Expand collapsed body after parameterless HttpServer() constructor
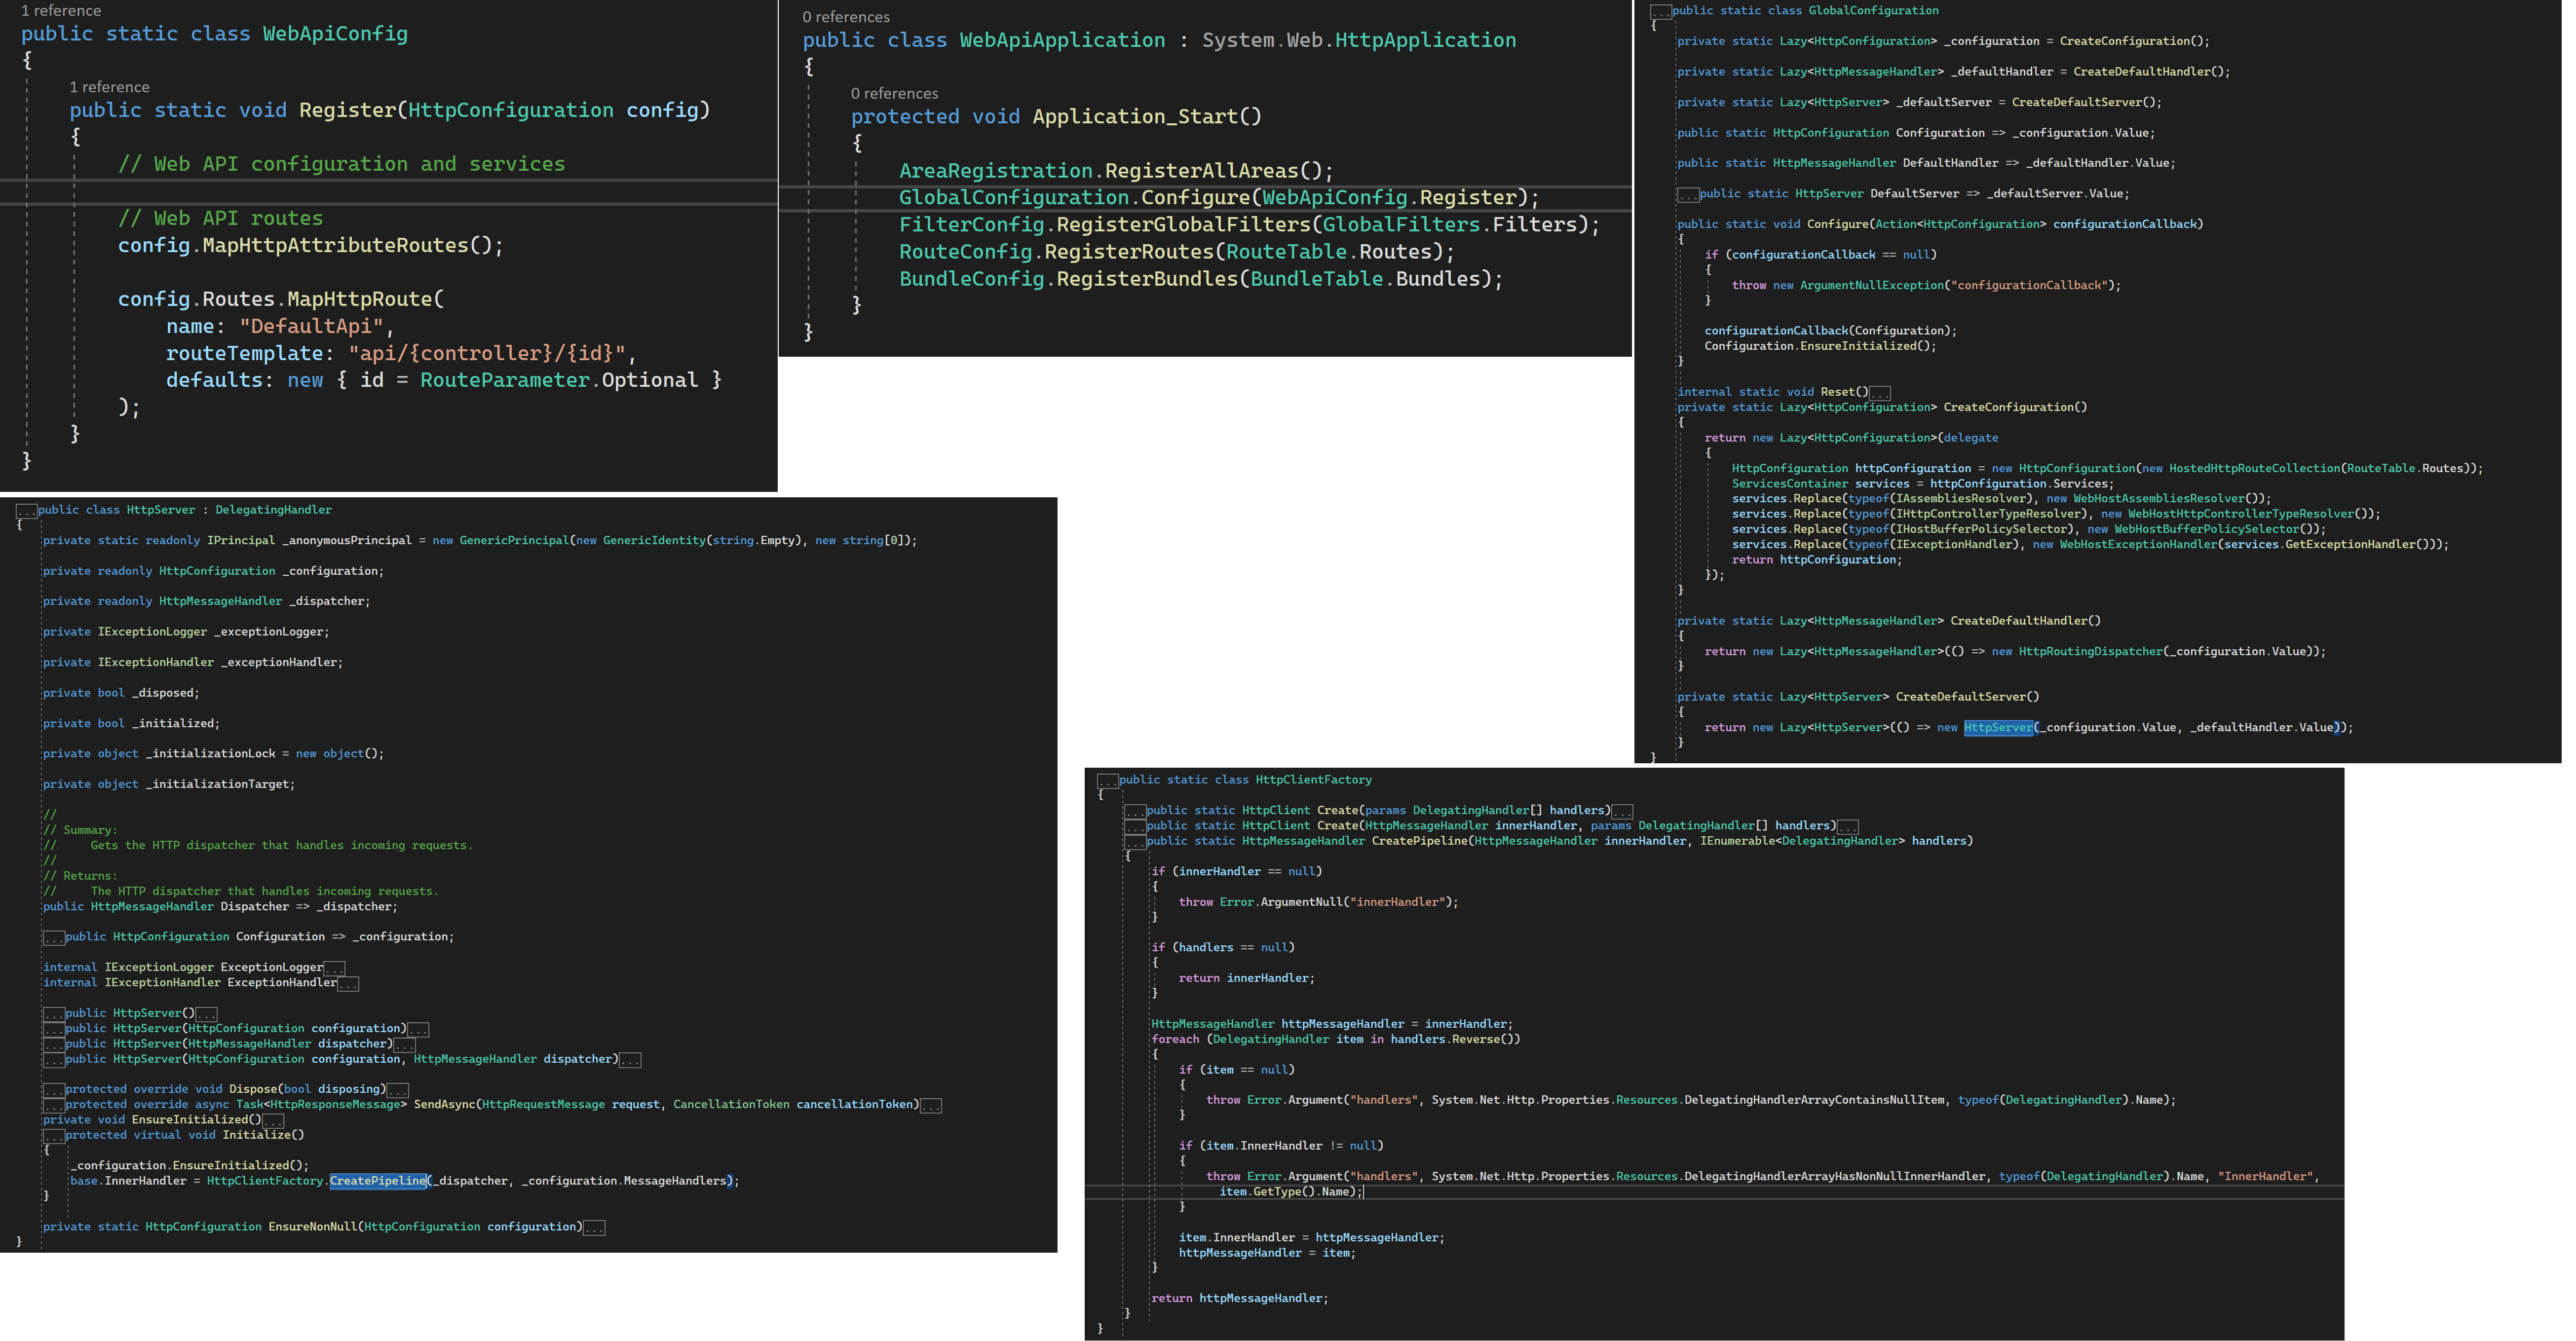2576x1341 pixels. coord(206,1014)
